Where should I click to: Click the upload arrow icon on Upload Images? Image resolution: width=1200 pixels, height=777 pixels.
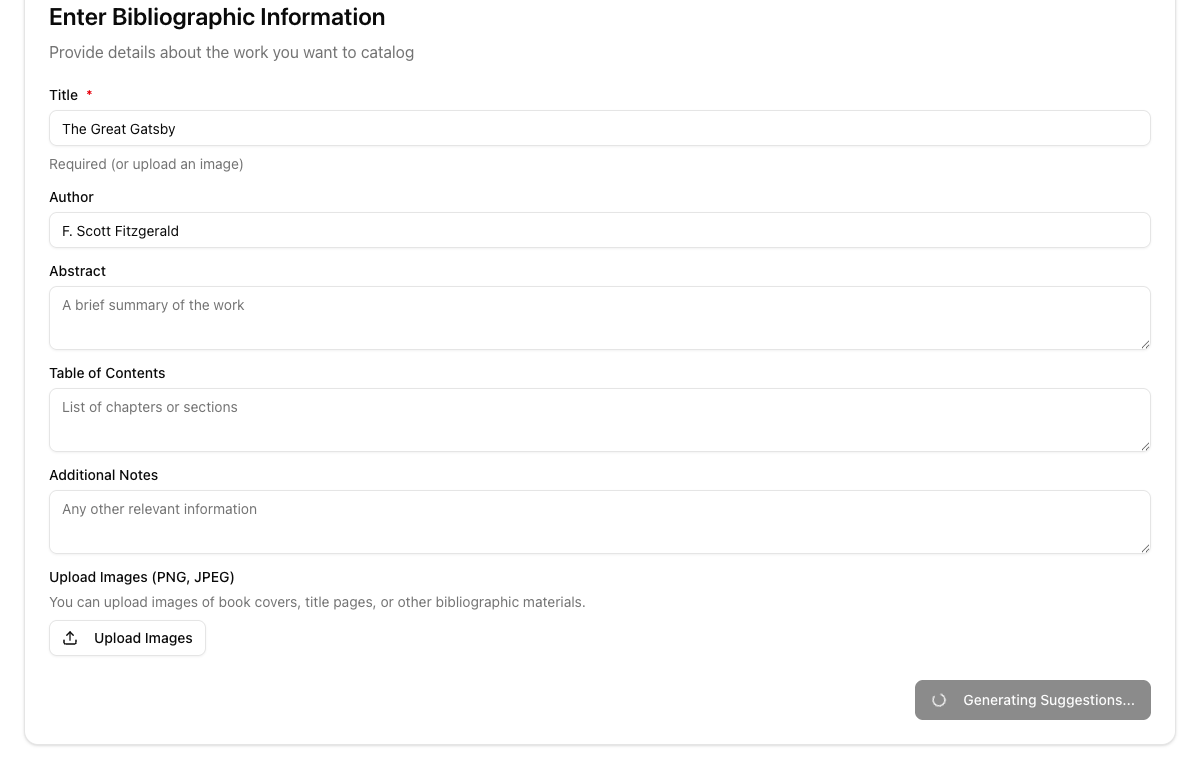click(70, 637)
